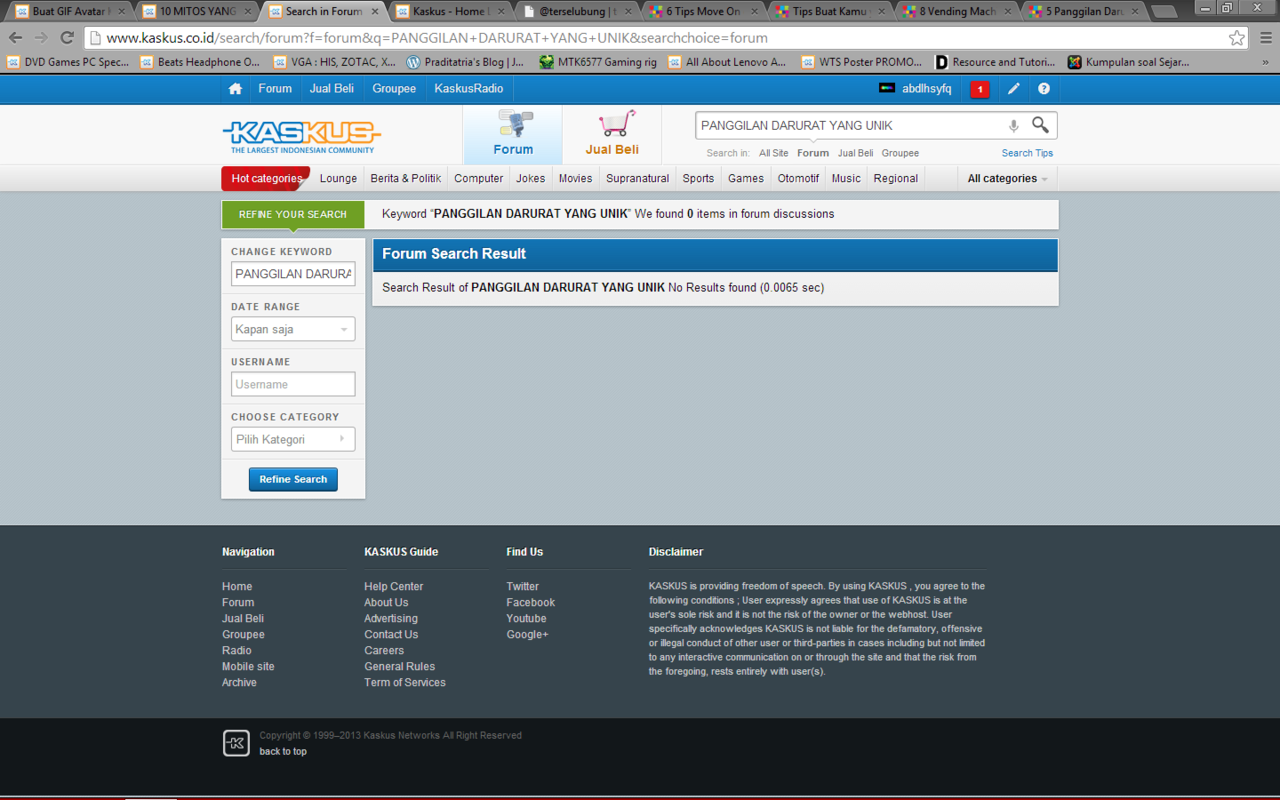Open the Supranatural category
The height and width of the screenshot is (800, 1280).
click(x=637, y=179)
